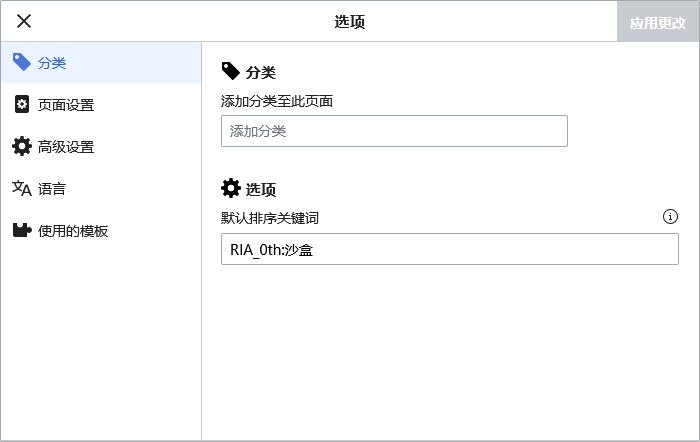Open the 页面设置 section

[x=66, y=105]
